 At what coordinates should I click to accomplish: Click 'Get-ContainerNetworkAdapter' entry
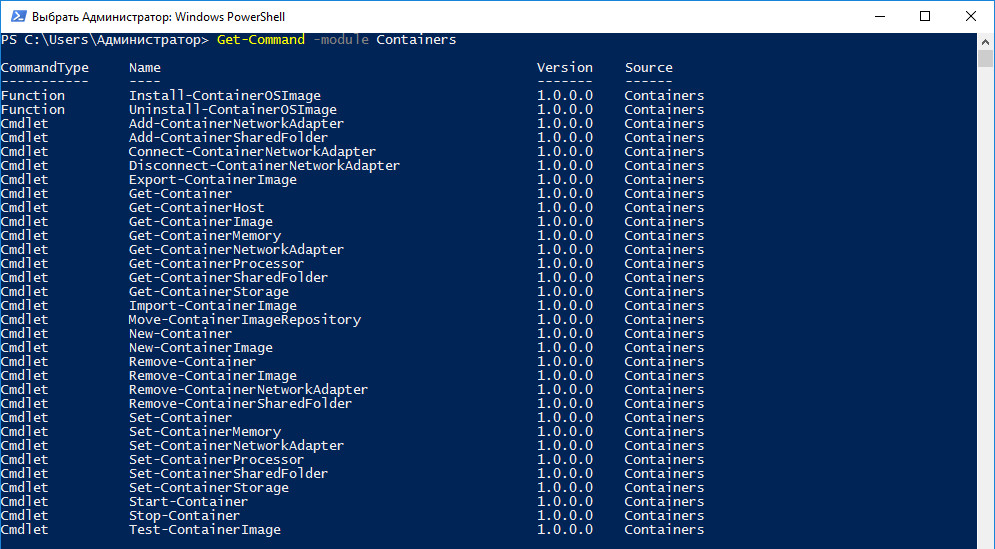(x=236, y=249)
